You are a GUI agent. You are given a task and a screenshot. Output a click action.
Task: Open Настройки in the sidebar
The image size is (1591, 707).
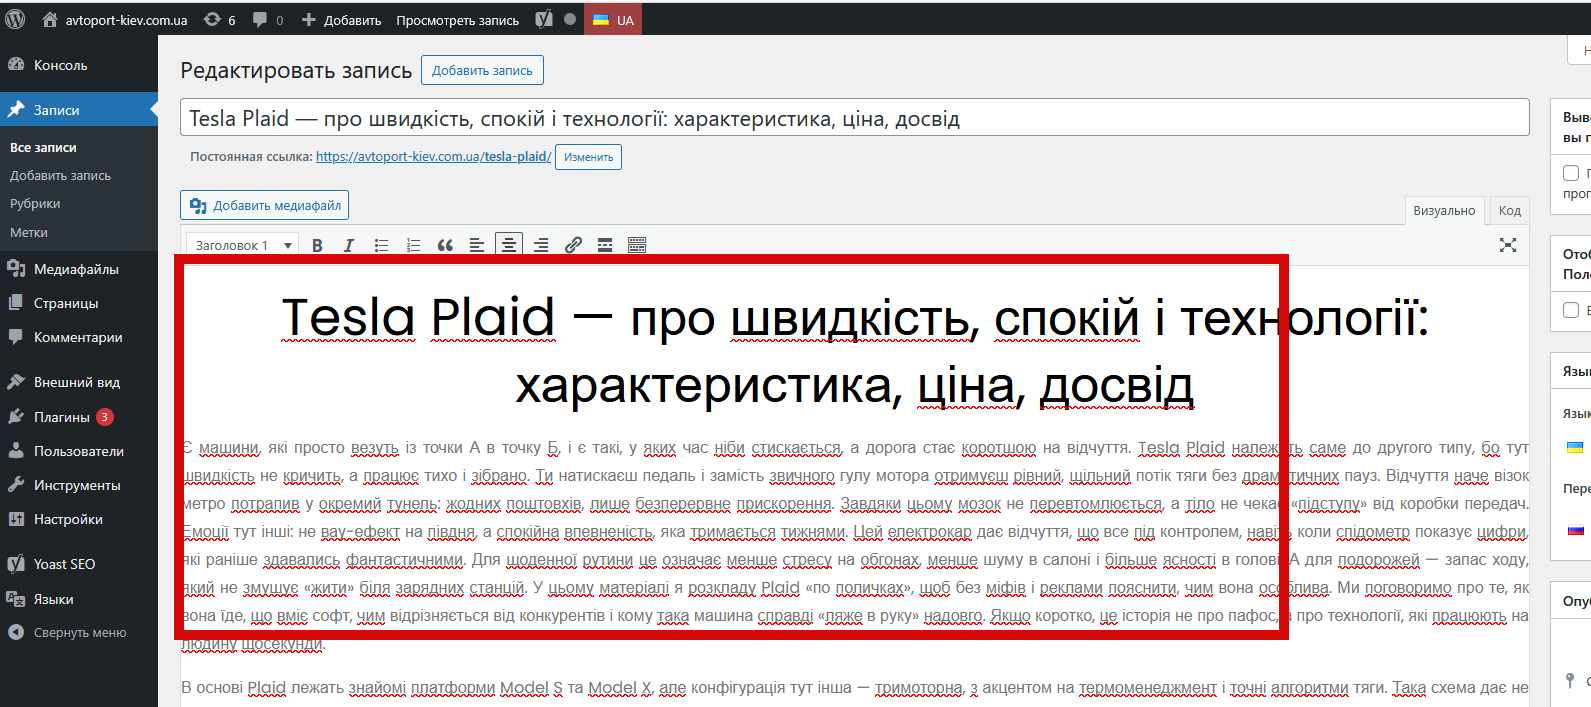(x=79, y=519)
